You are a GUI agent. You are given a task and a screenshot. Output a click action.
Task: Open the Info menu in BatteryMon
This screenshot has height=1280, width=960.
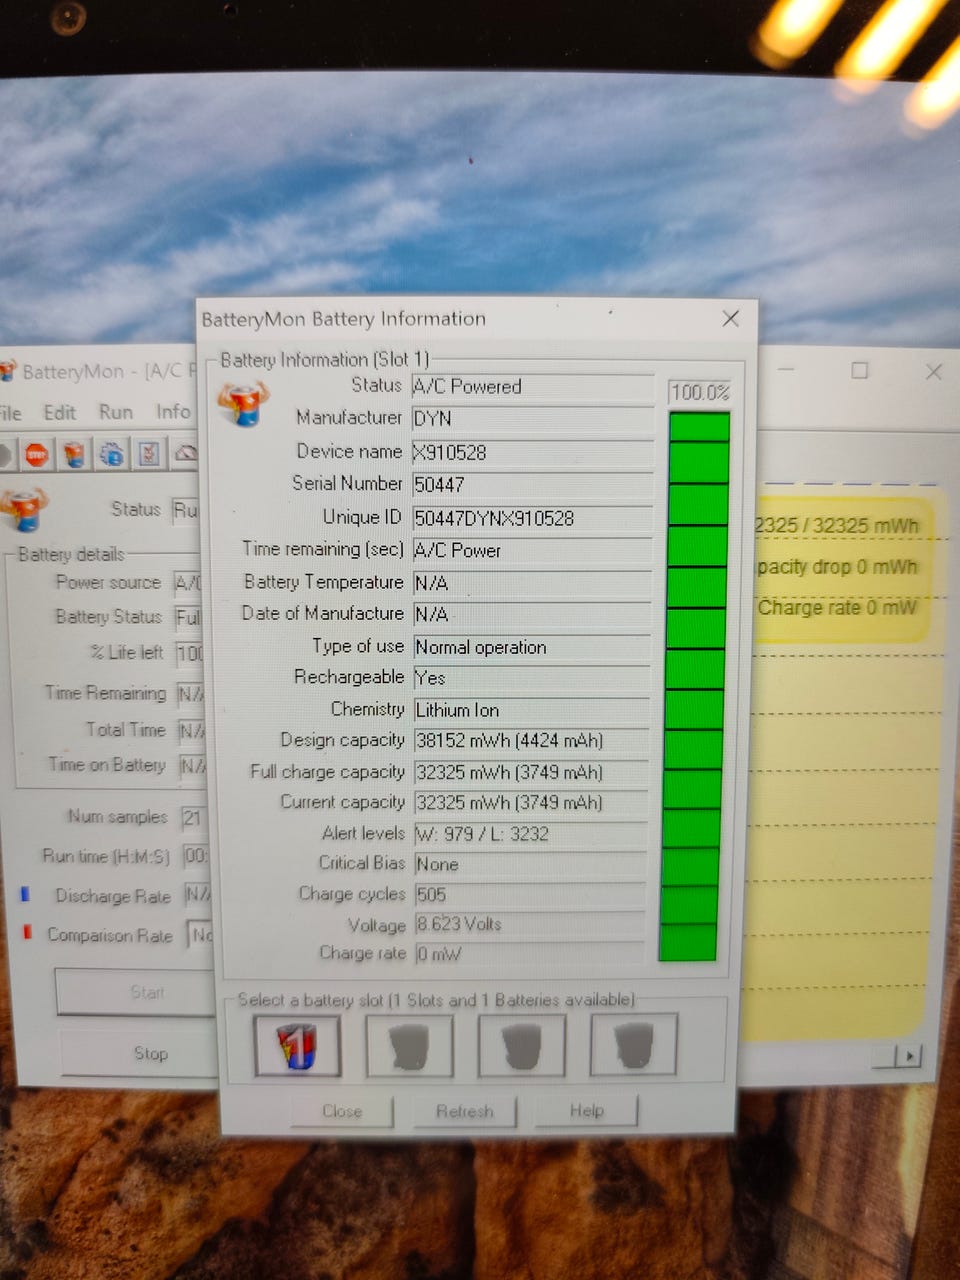[x=172, y=411]
